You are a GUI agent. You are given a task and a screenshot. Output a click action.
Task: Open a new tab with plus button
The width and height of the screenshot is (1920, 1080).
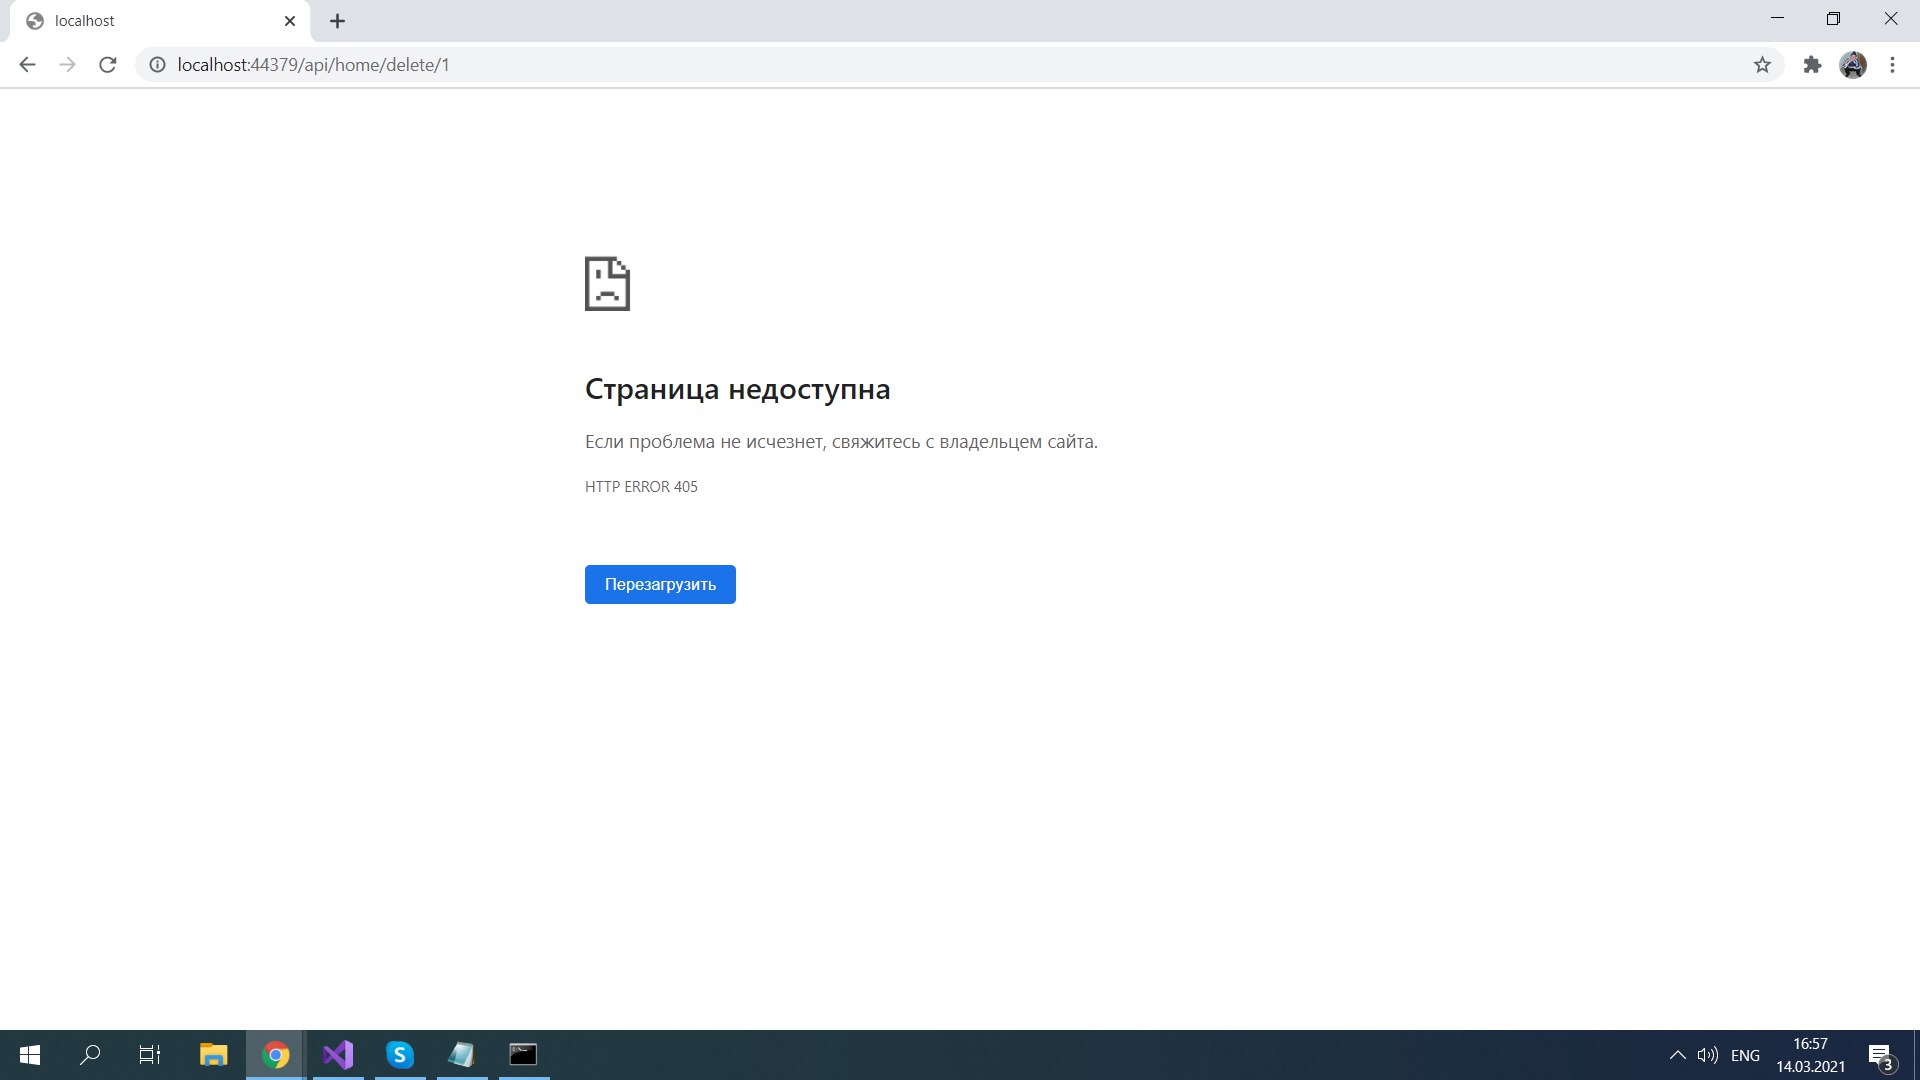tap(338, 21)
